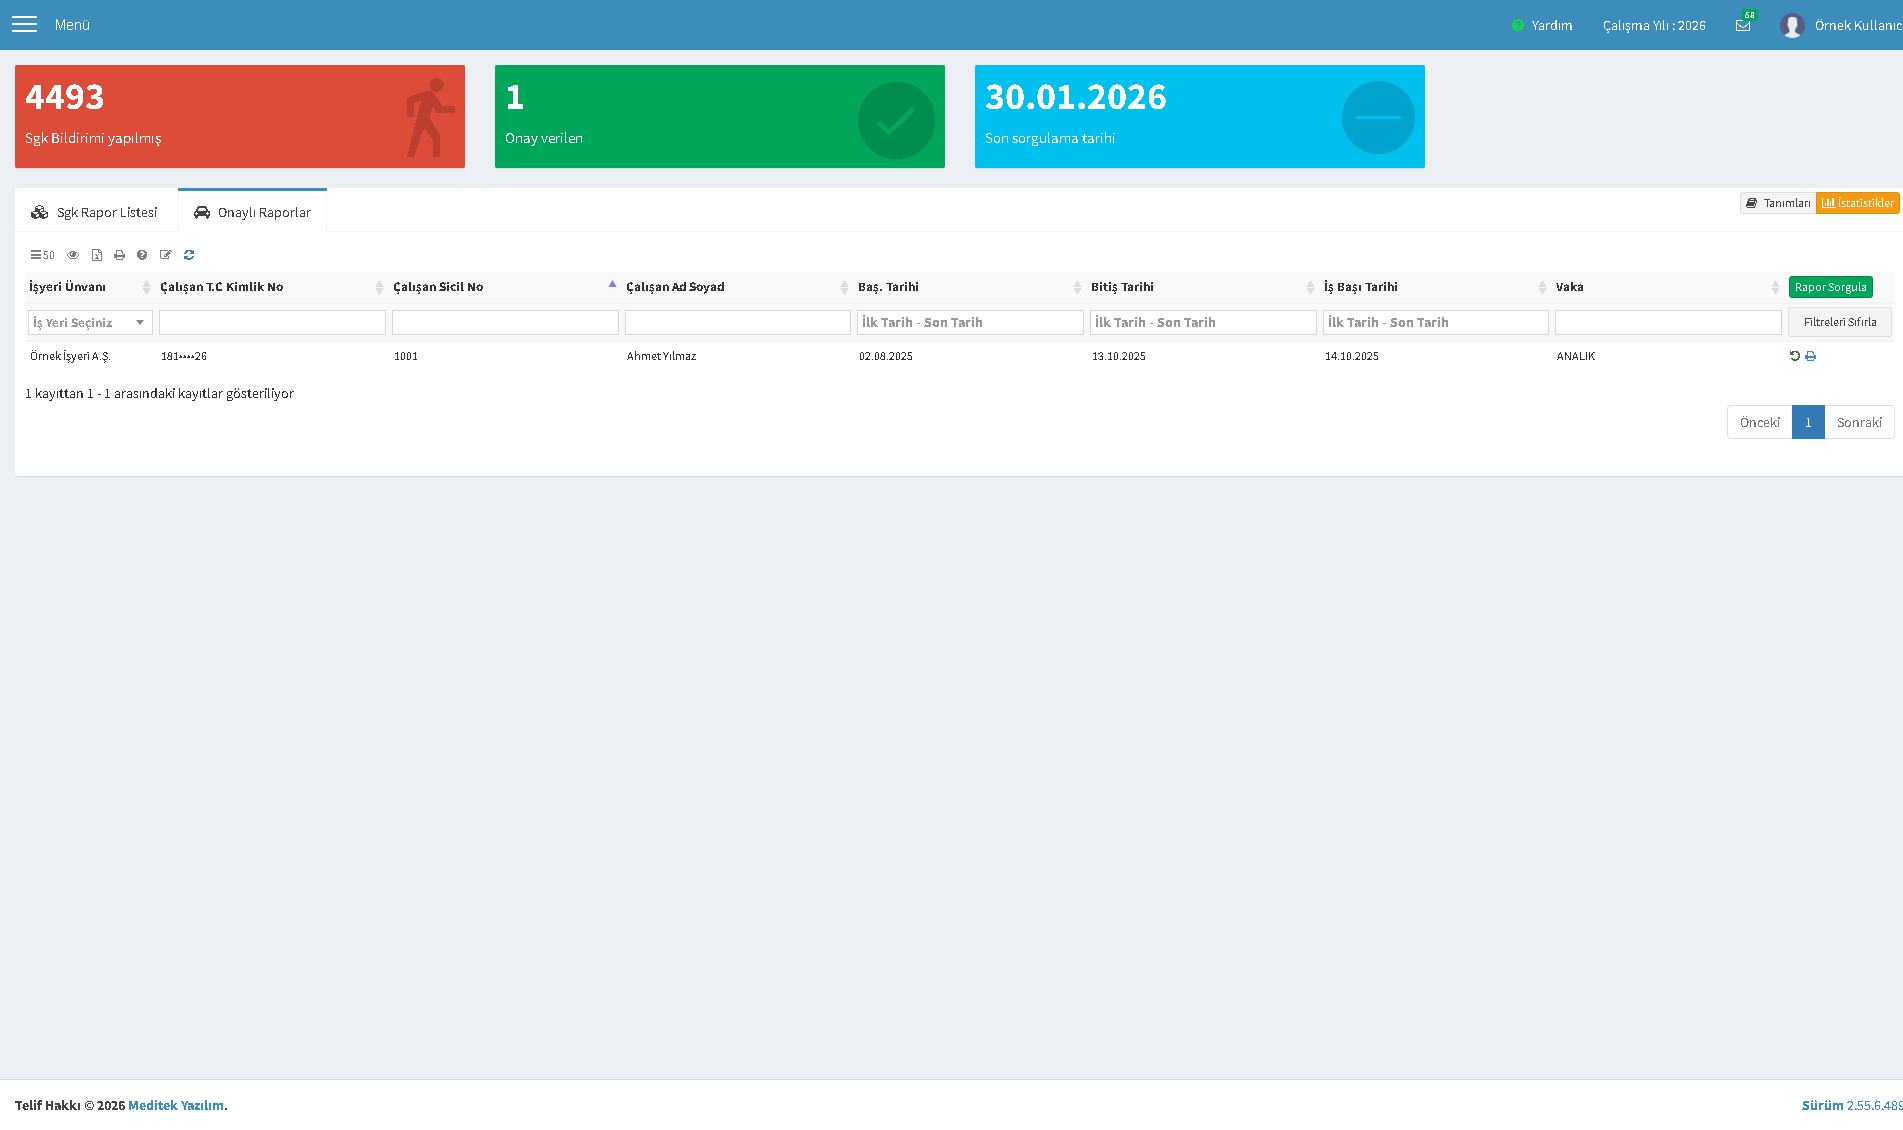This screenshot has height=1130, width=1903.
Task: Open the table help question-mark icon
Action: point(142,255)
